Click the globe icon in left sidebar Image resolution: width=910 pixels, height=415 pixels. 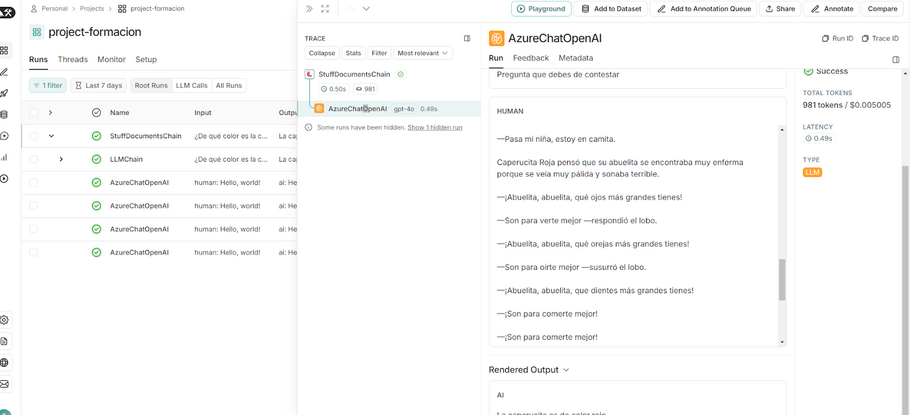pos(5,363)
